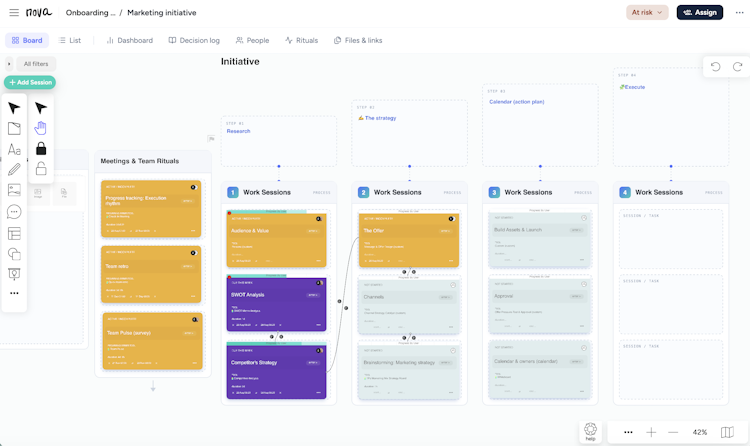This screenshot has width=750, height=446.
Task: Activate the closed lock icon
Action: [41, 148]
